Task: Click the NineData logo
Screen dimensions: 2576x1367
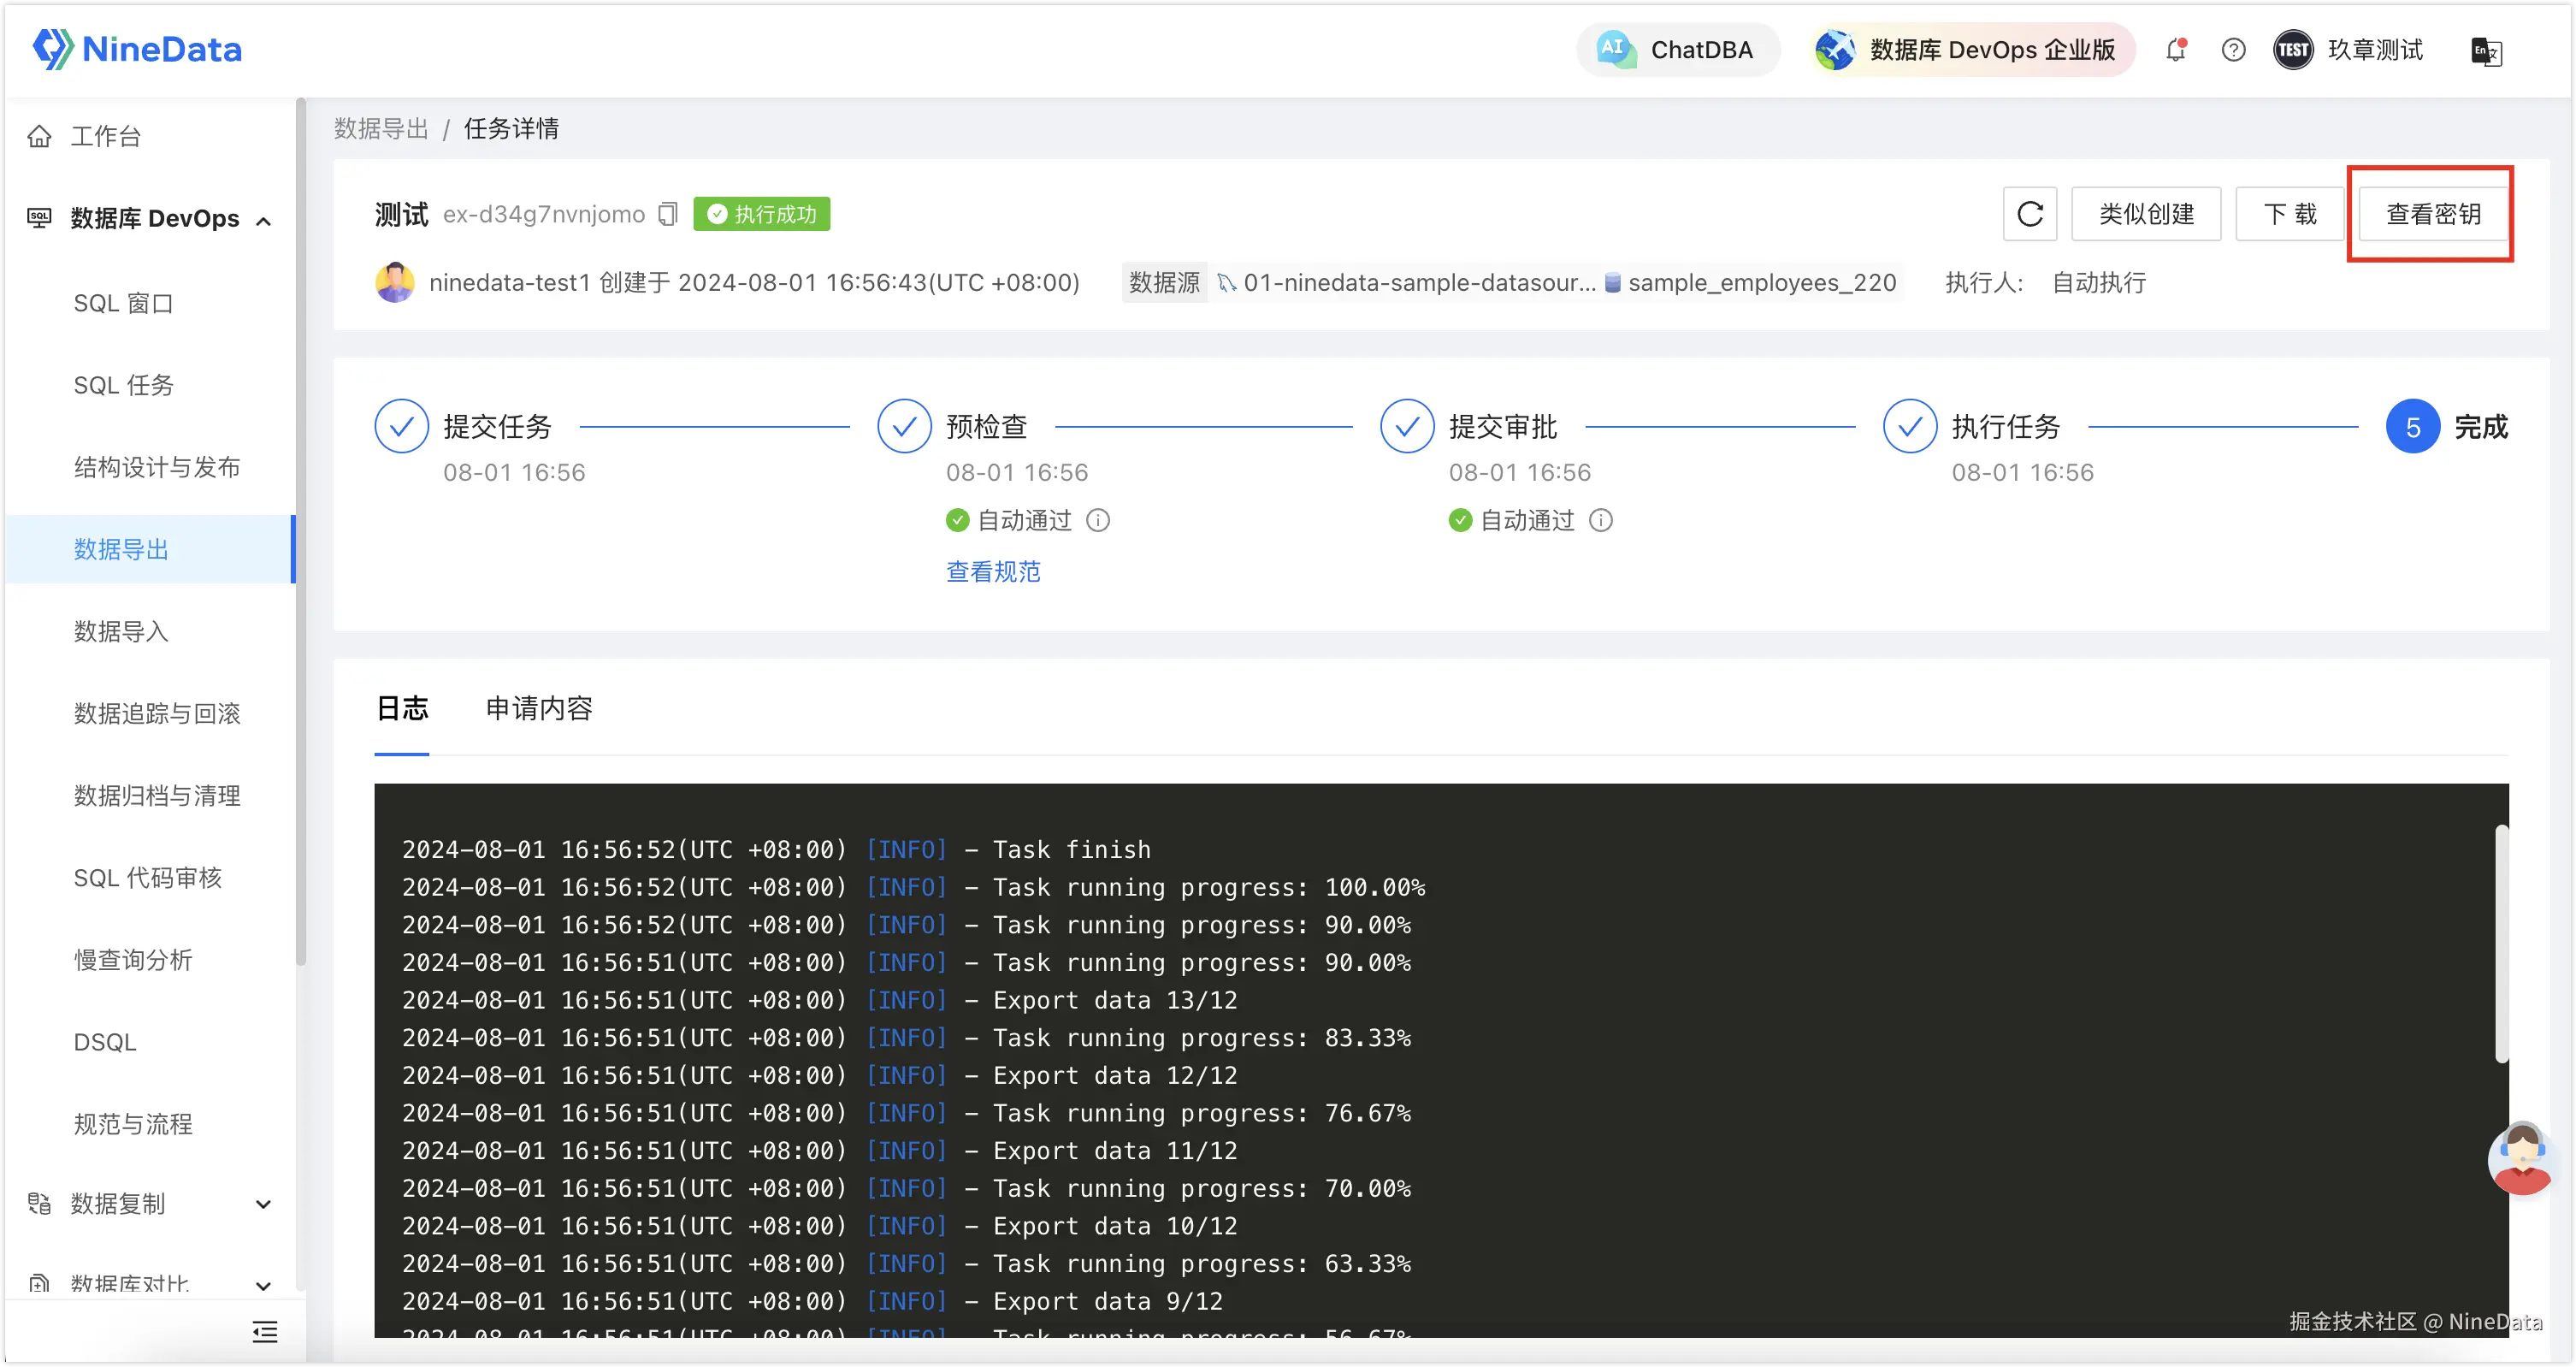Action: coord(138,49)
